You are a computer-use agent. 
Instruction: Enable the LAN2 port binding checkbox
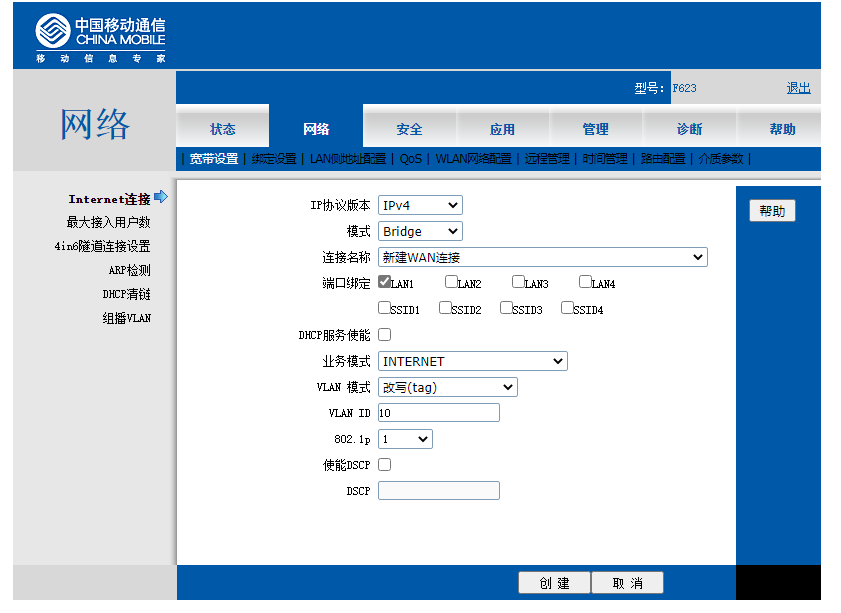[452, 283]
